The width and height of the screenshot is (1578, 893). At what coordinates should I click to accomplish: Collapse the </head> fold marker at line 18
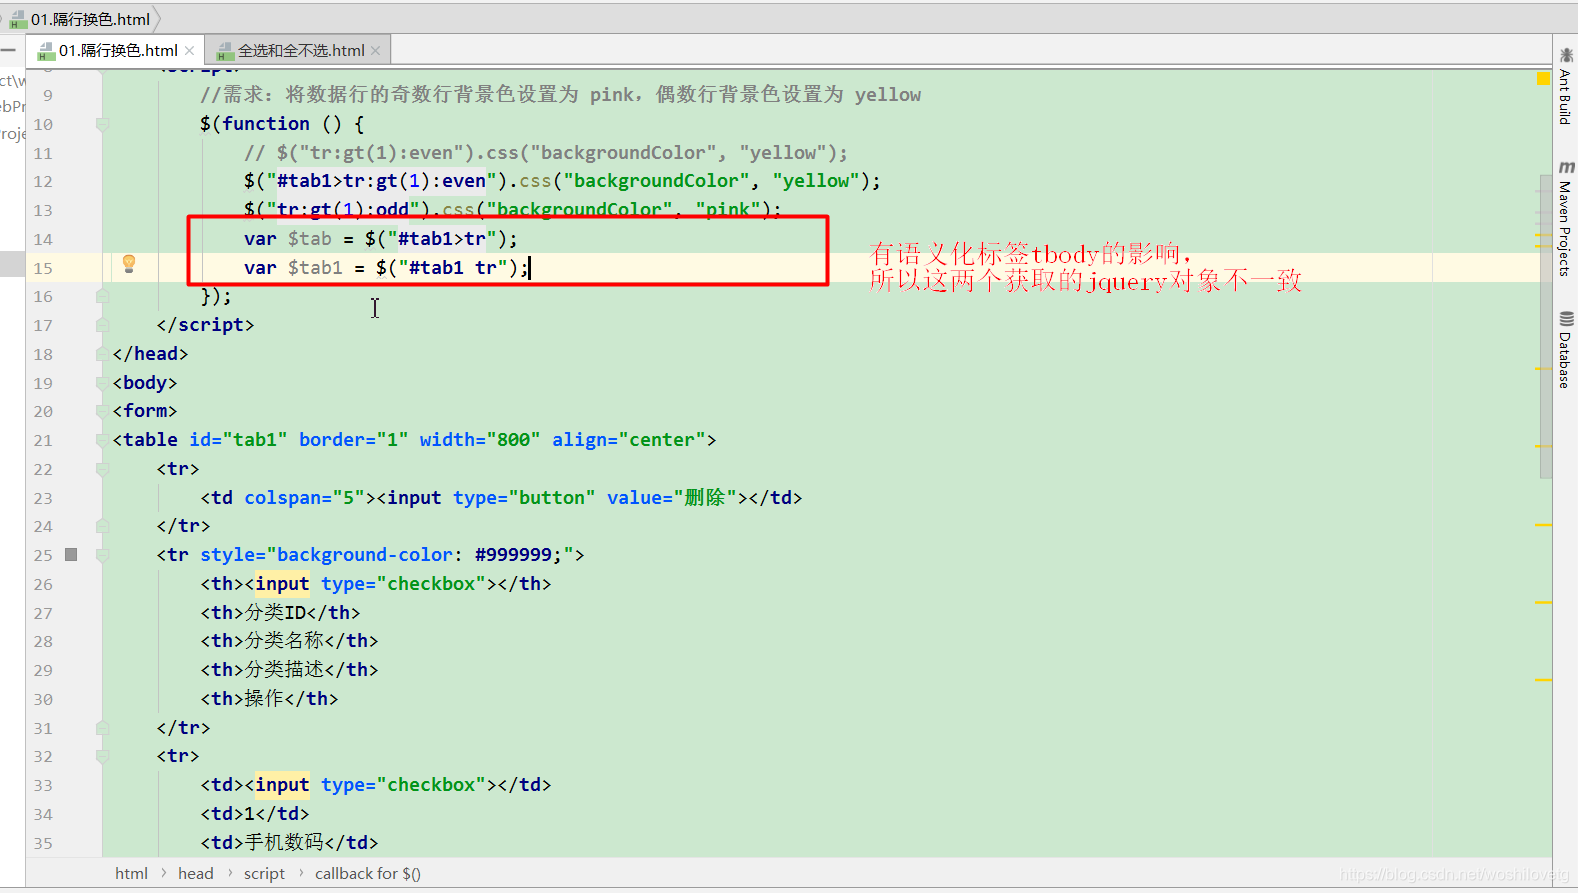click(x=102, y=354)
